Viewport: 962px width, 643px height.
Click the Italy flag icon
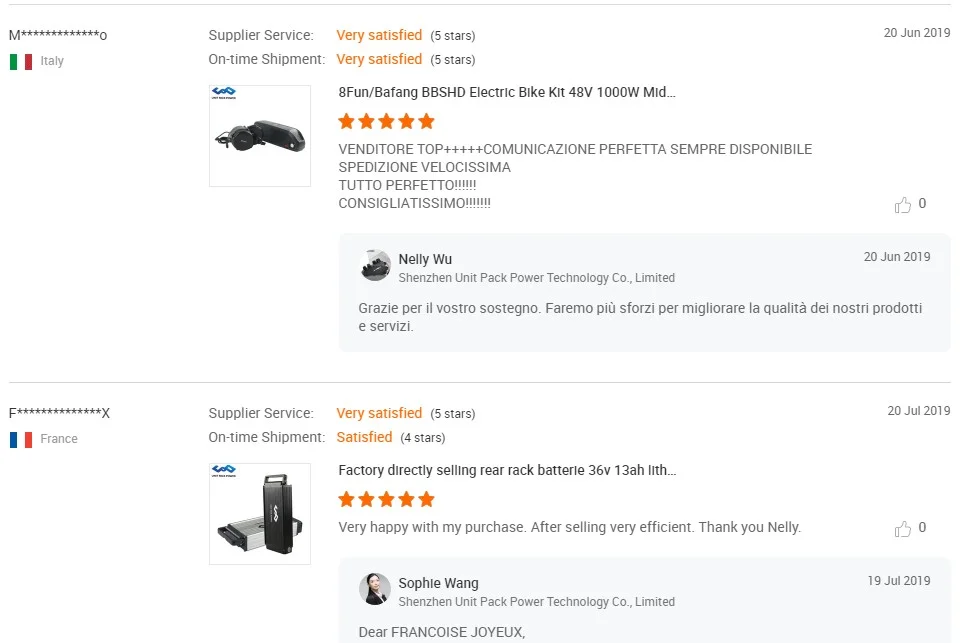(21, 62)
